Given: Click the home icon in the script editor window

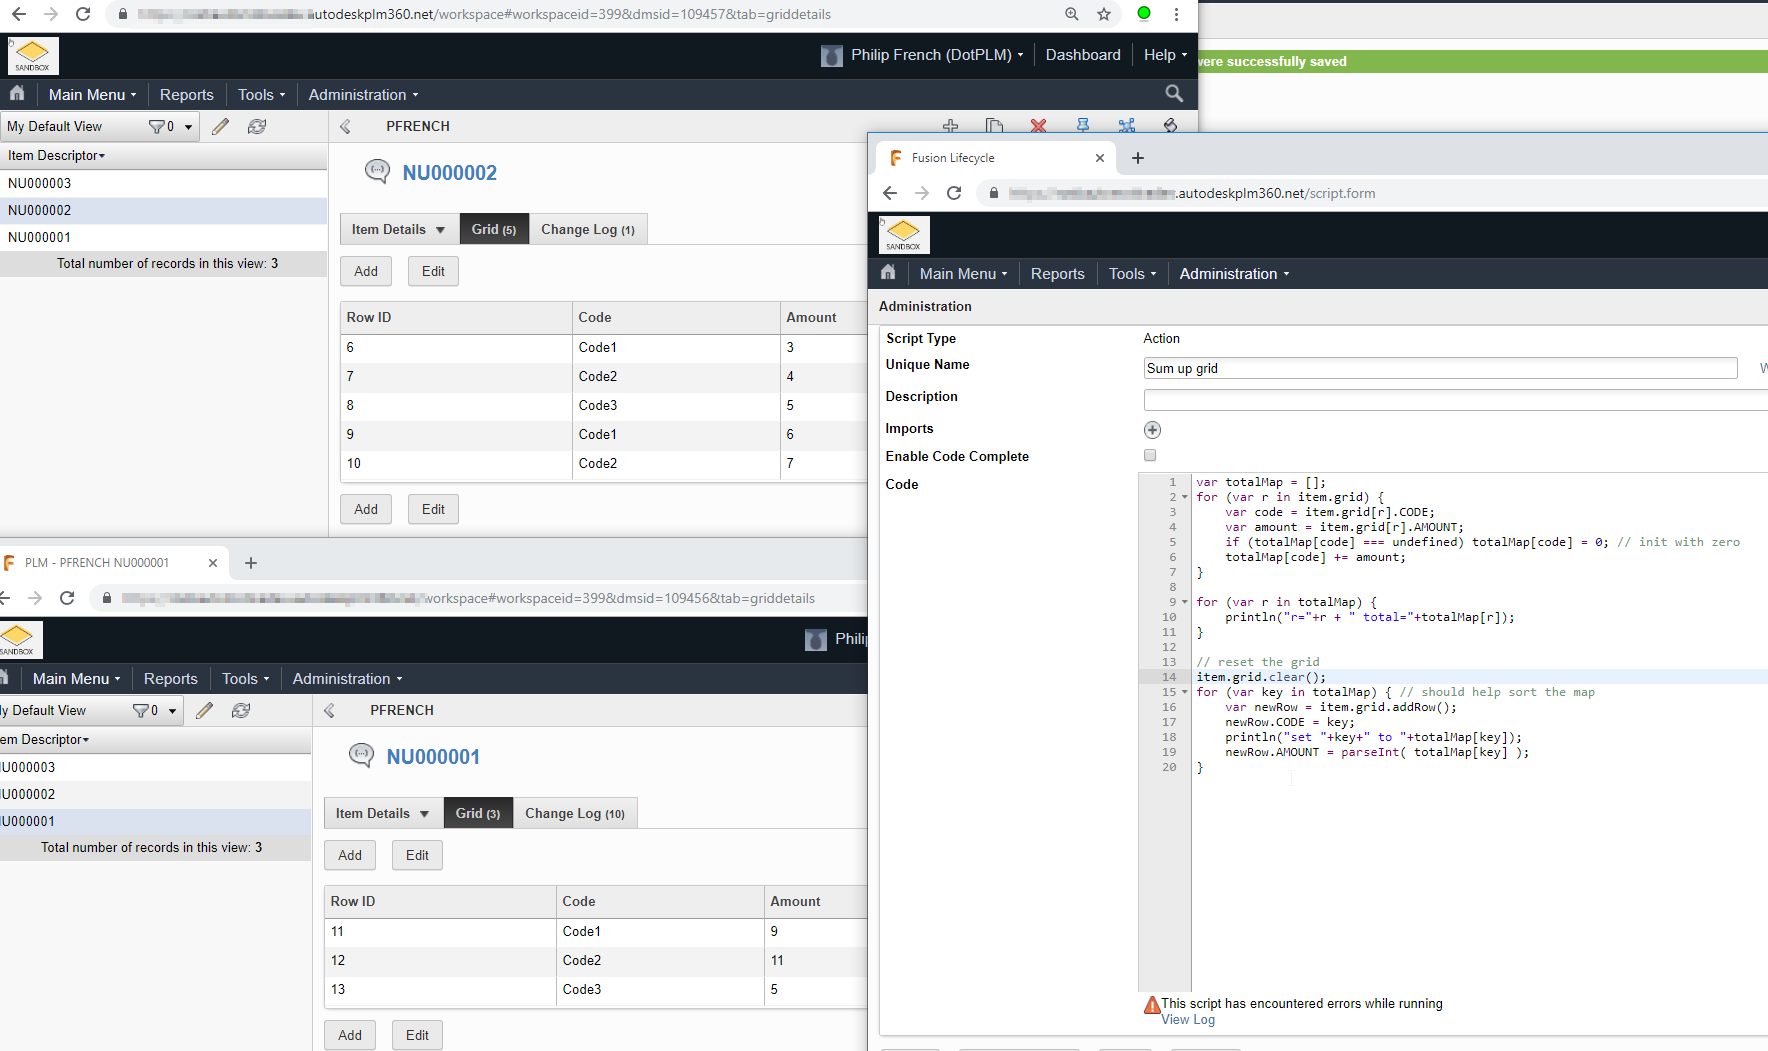Looking at the screenshot, I should [888, 273].
